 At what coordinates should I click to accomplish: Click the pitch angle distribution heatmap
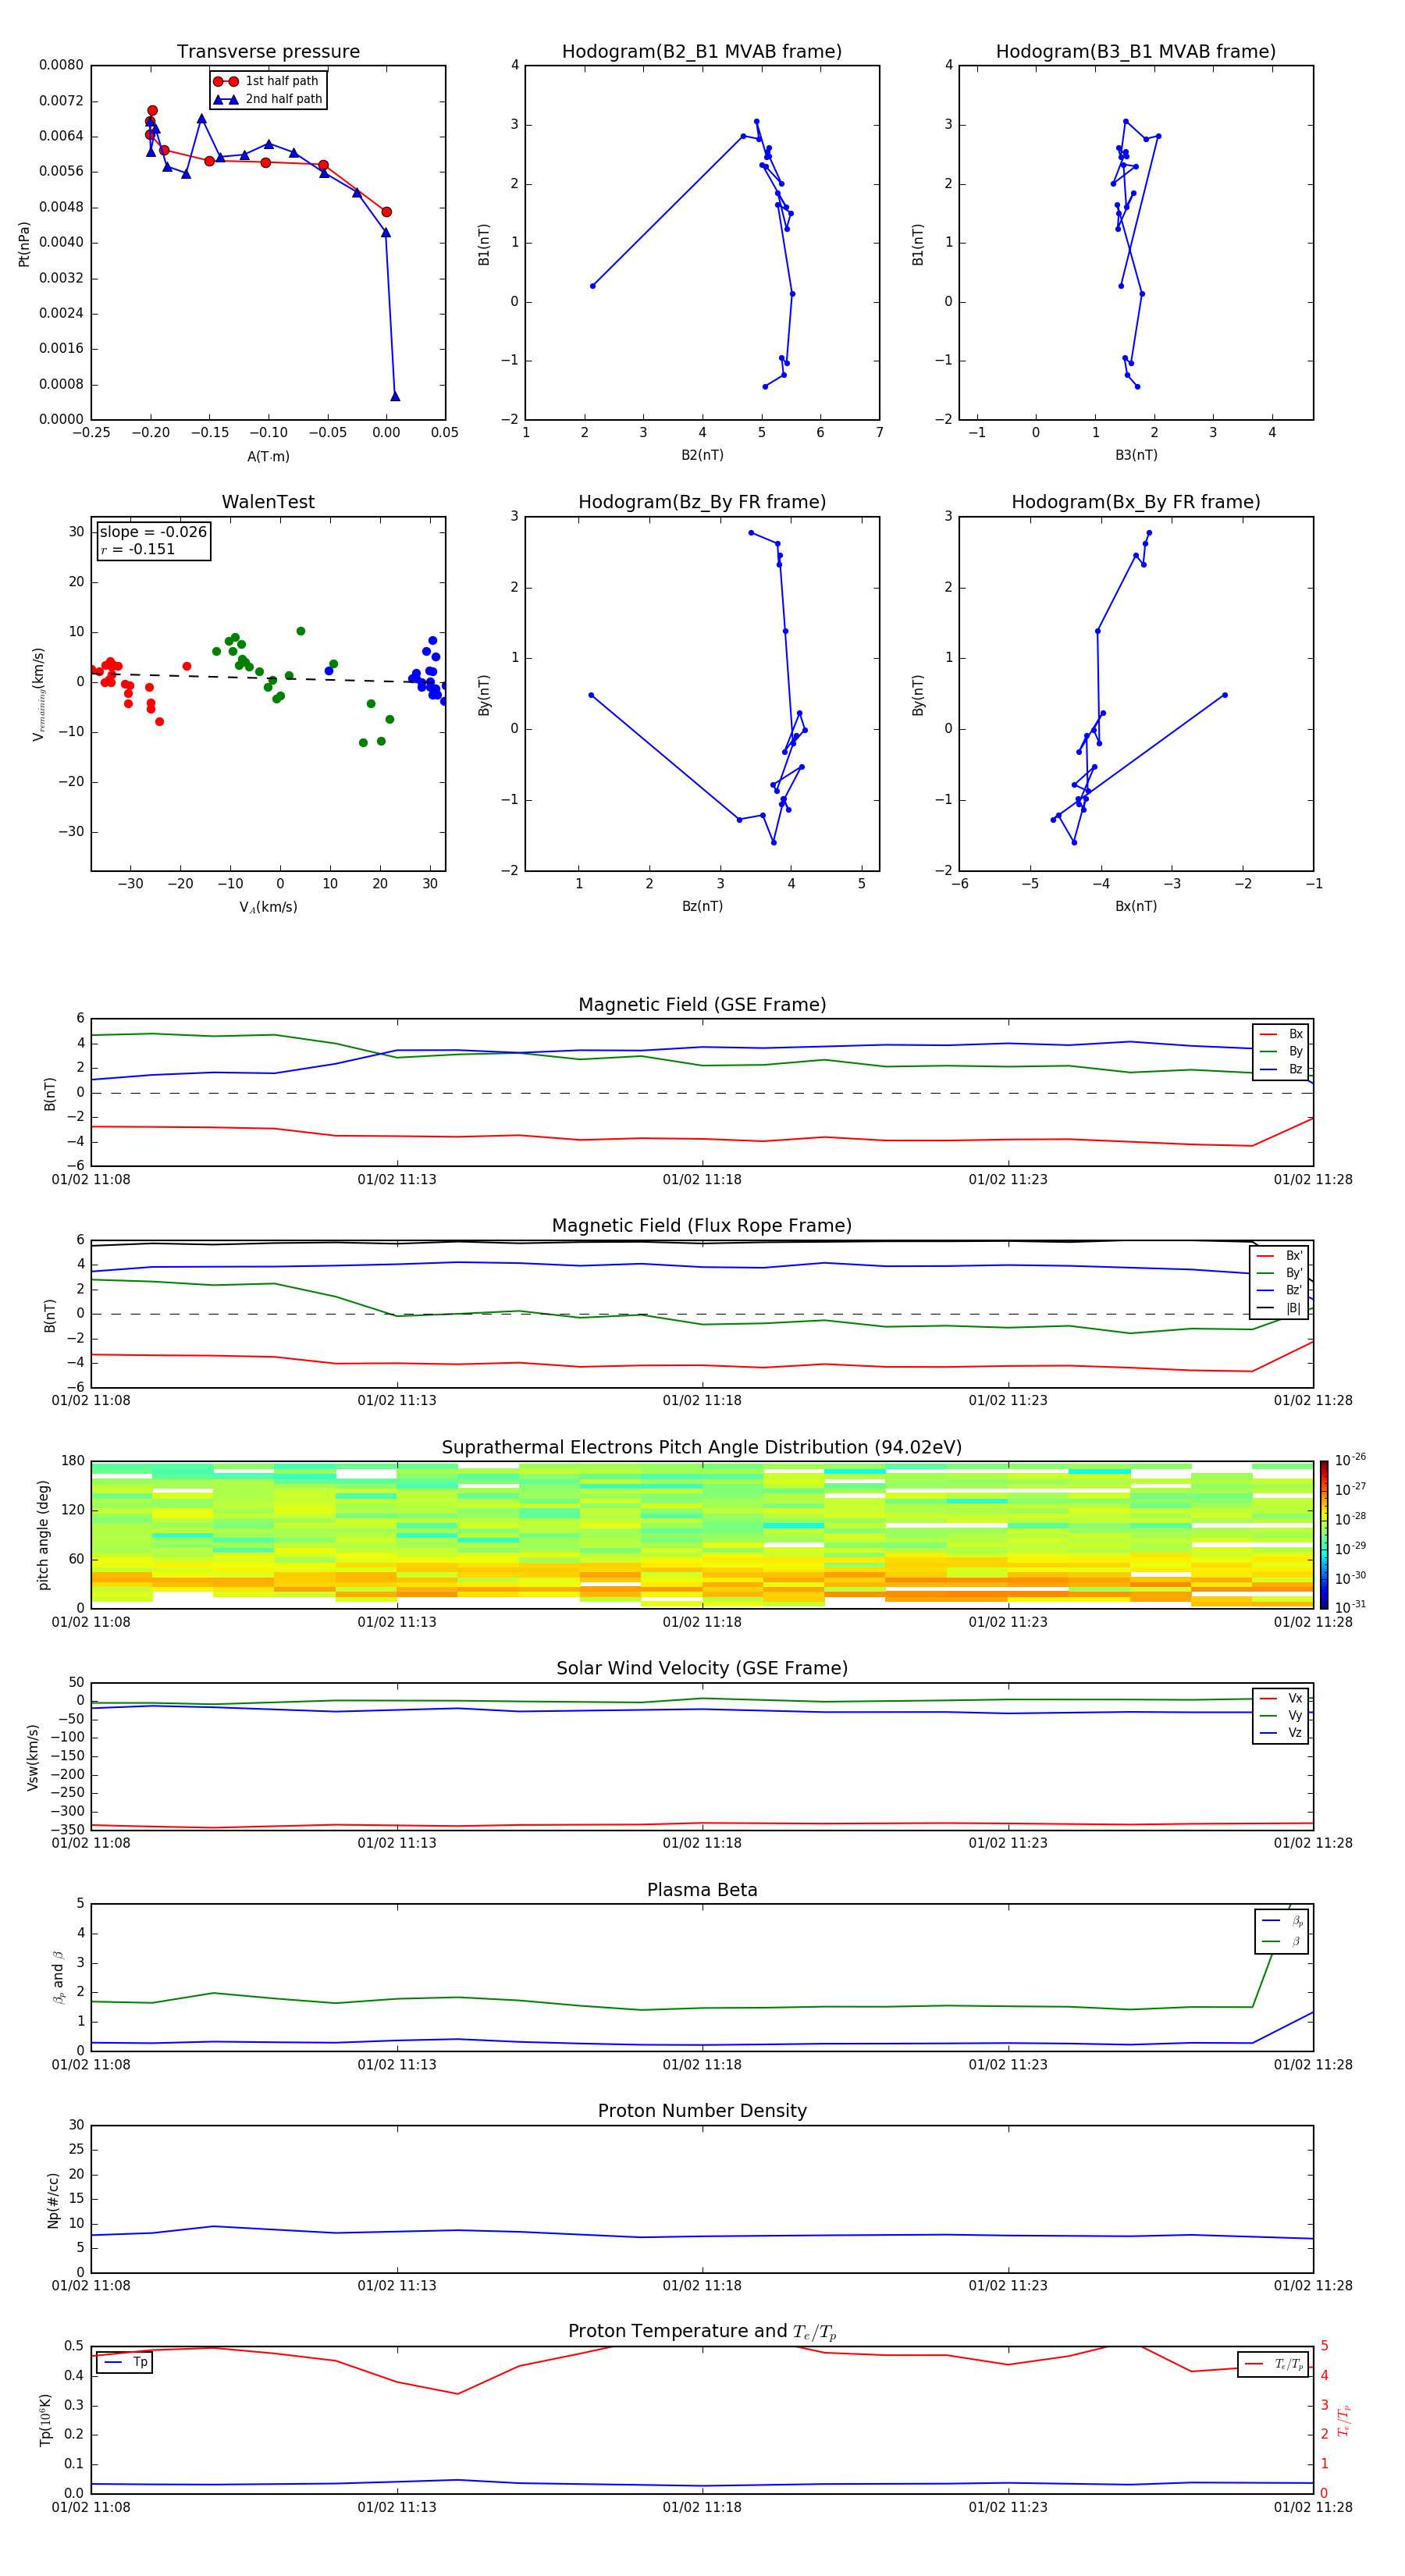[702, 1534]
